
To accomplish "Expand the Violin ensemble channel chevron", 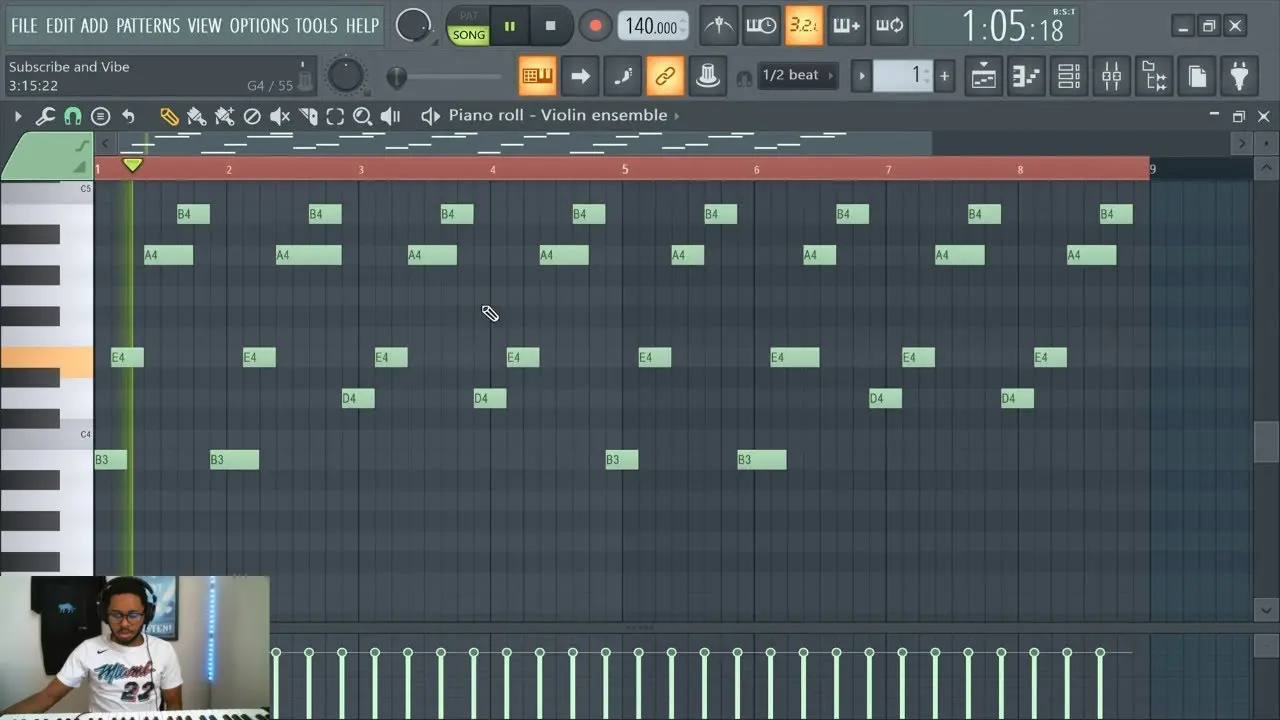I will point(677,116).
